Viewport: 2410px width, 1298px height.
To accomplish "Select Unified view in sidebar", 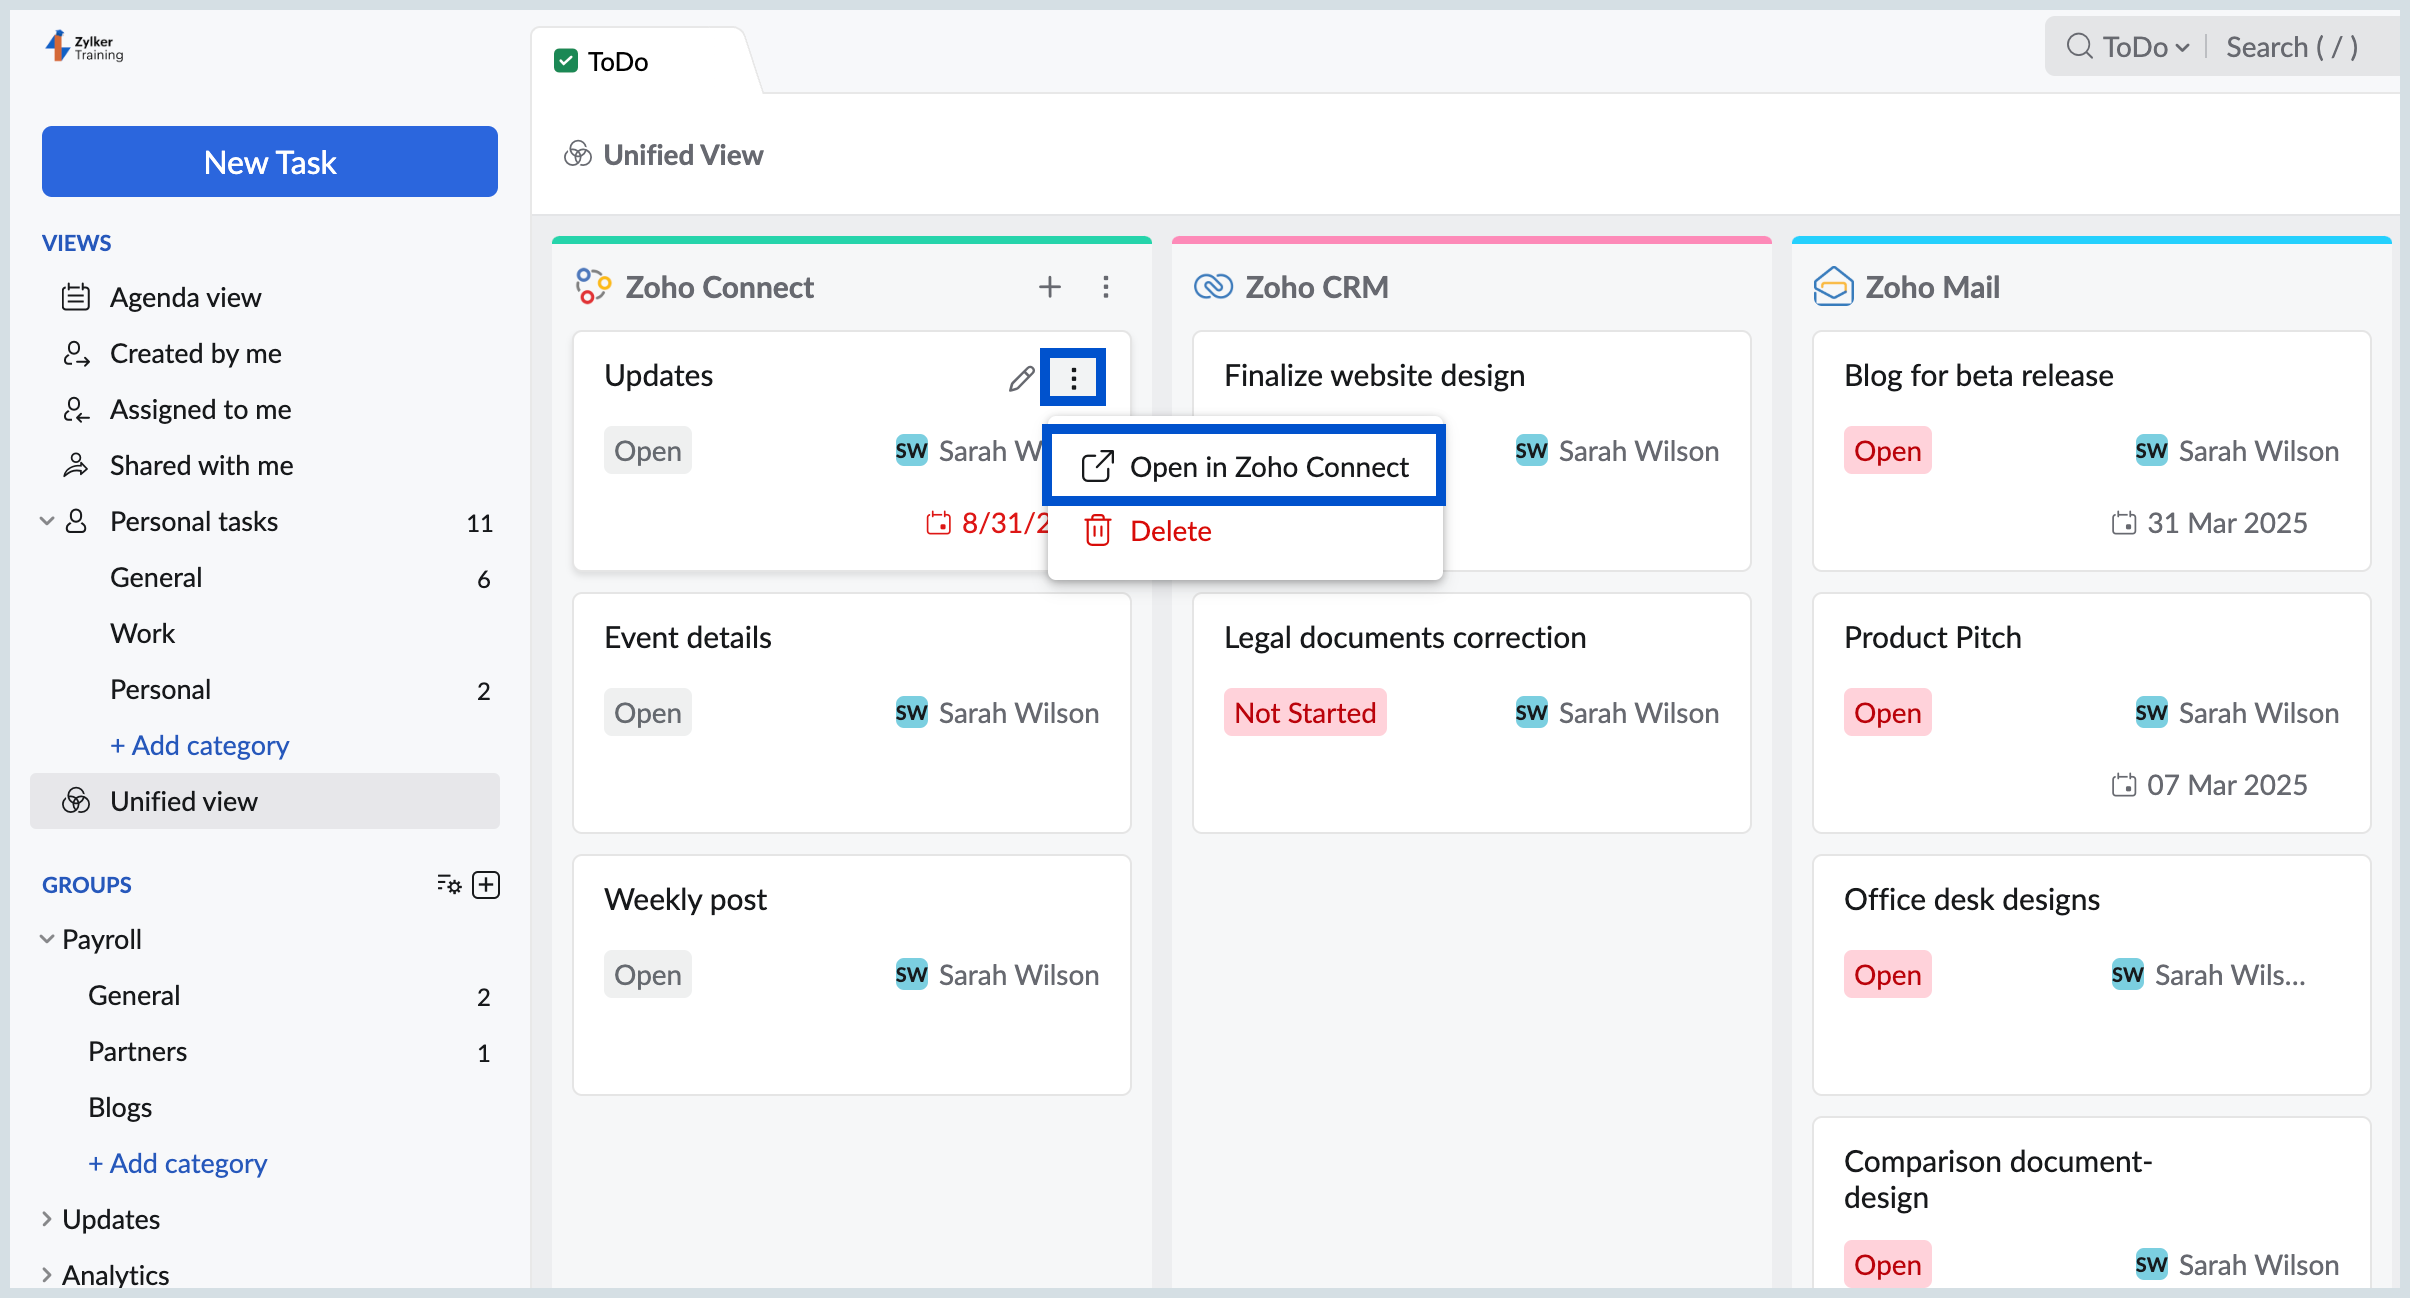I will click(x=265, y=801).
